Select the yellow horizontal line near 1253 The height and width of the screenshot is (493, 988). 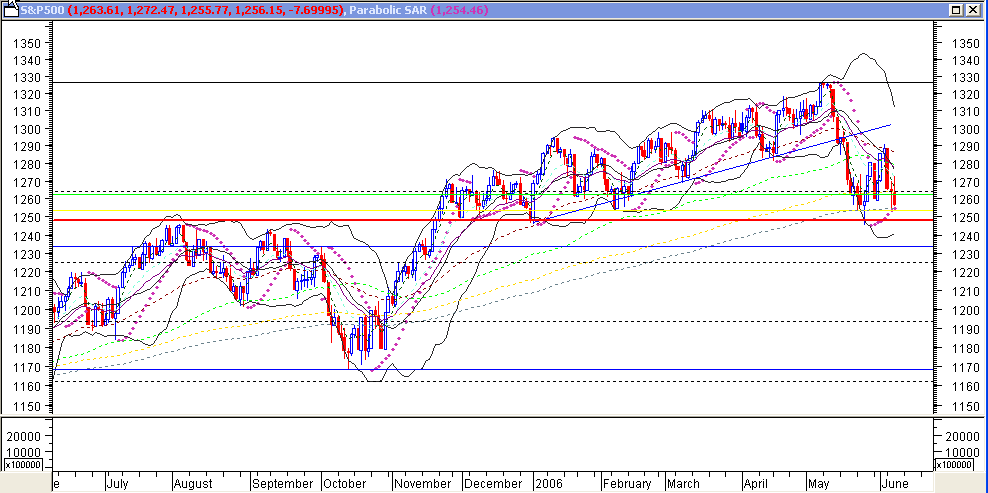(491, 211)
